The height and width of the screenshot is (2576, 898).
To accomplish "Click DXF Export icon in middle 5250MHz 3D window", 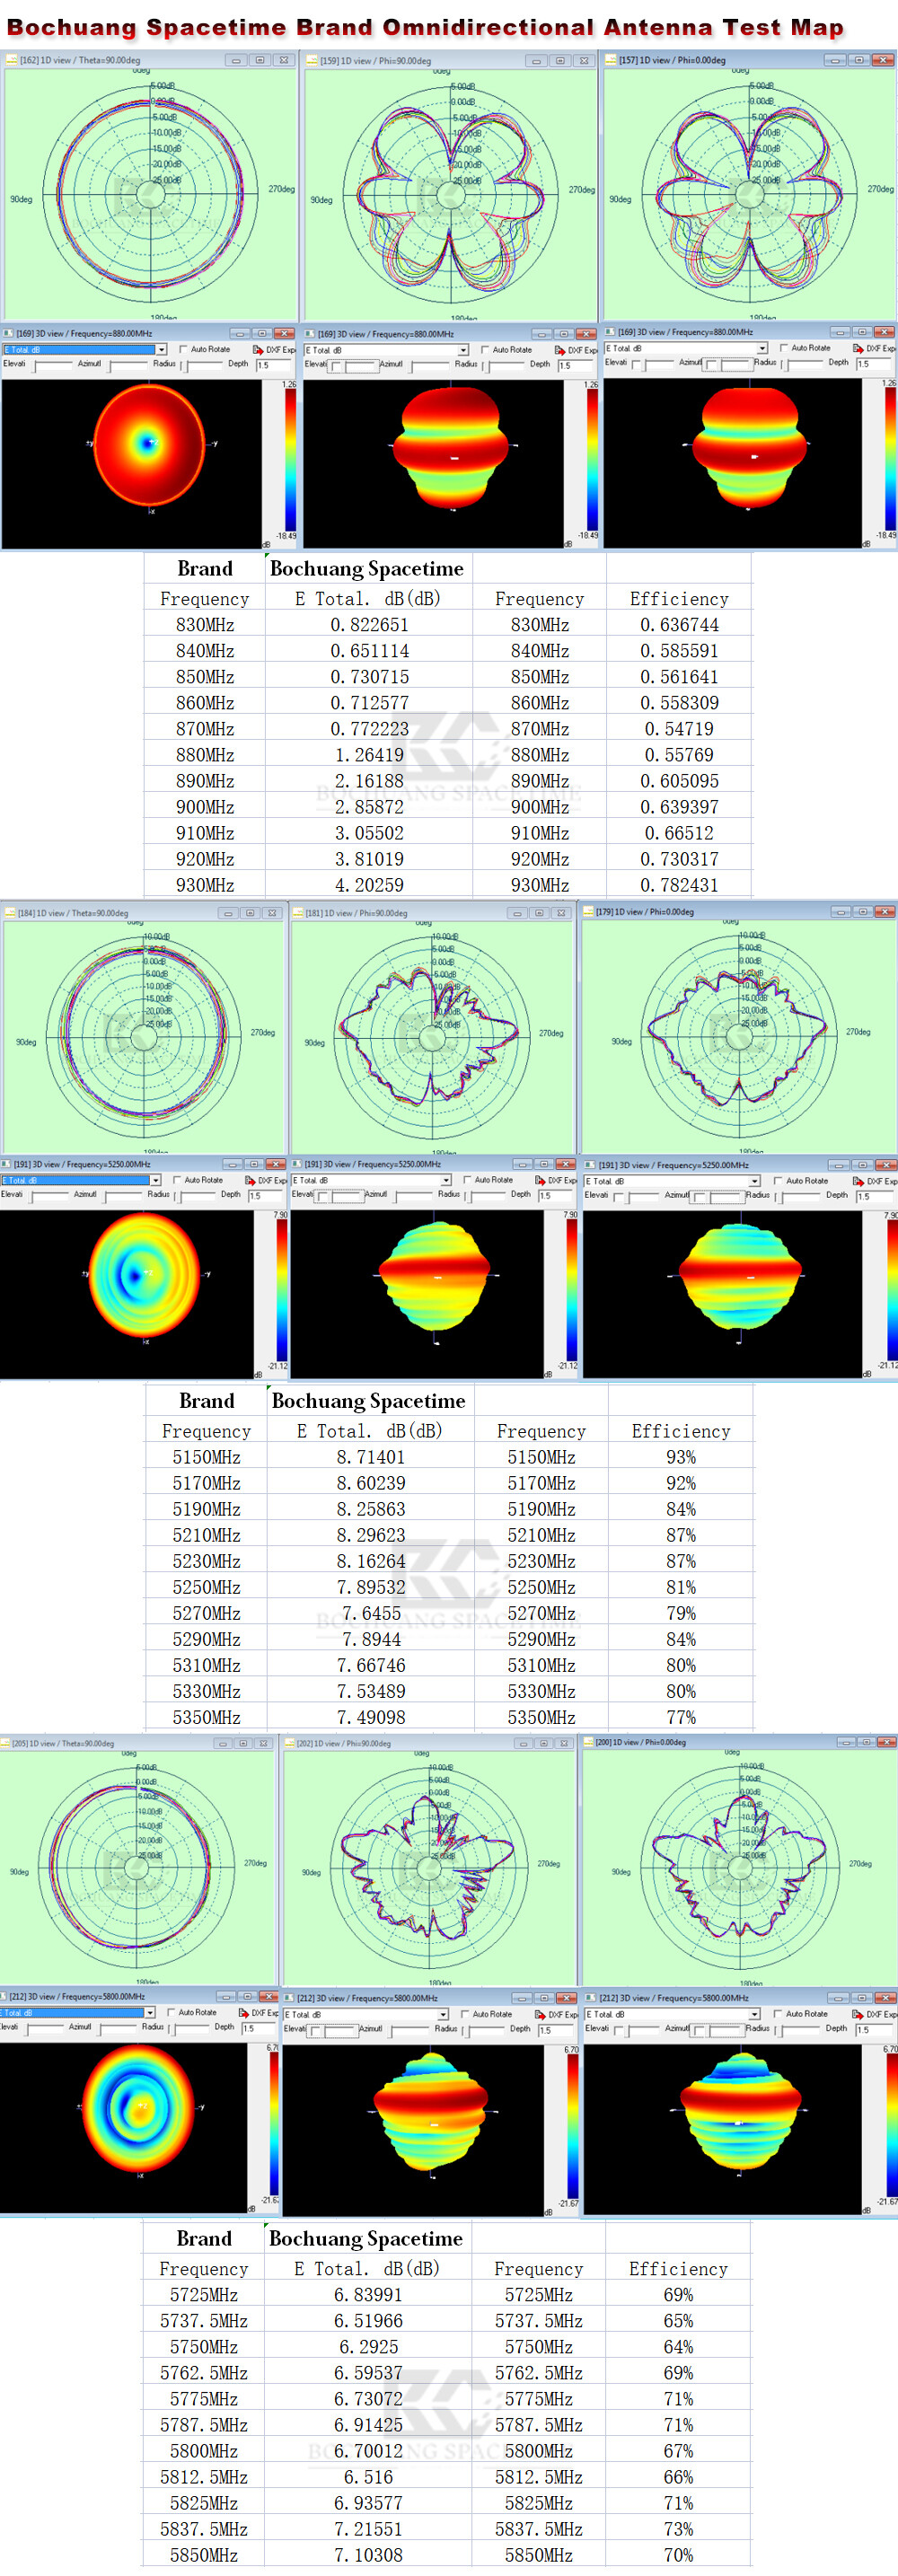I will pyautogui.click(x=540, y=1180).
